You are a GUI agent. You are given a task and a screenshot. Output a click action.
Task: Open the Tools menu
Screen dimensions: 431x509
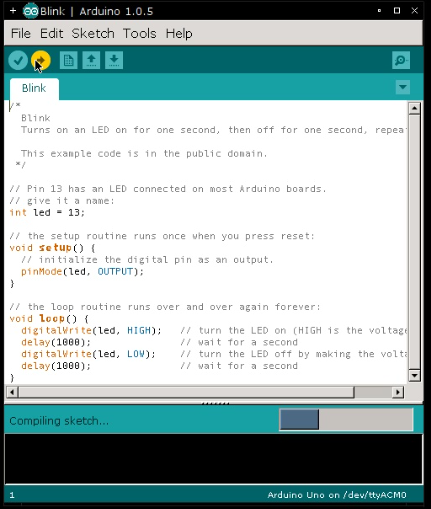pos(140,34)
